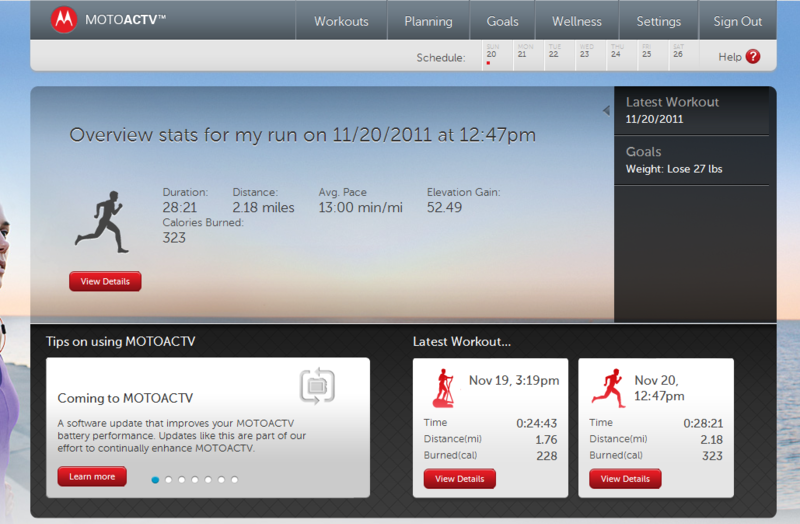Click the '0:24:43' time value
The image size is (800, 524).
[536, 423]
